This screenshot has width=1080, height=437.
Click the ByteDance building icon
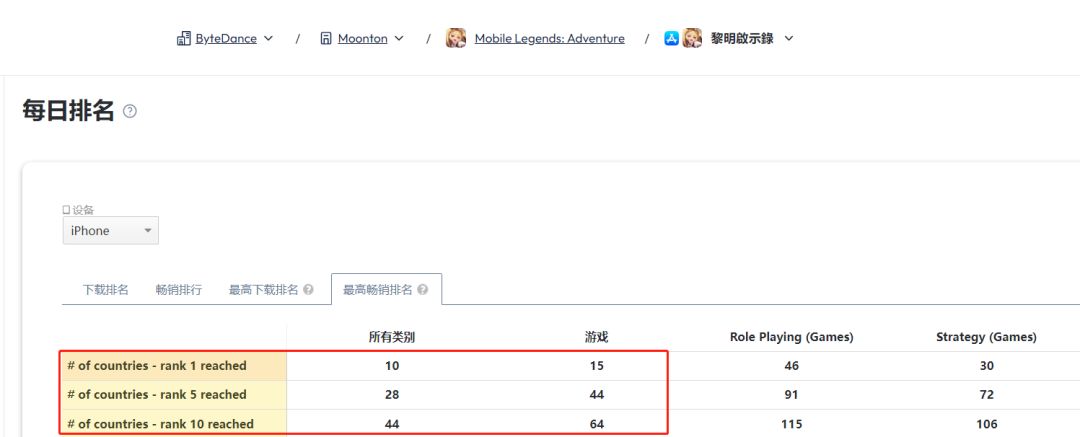[184, 39]
